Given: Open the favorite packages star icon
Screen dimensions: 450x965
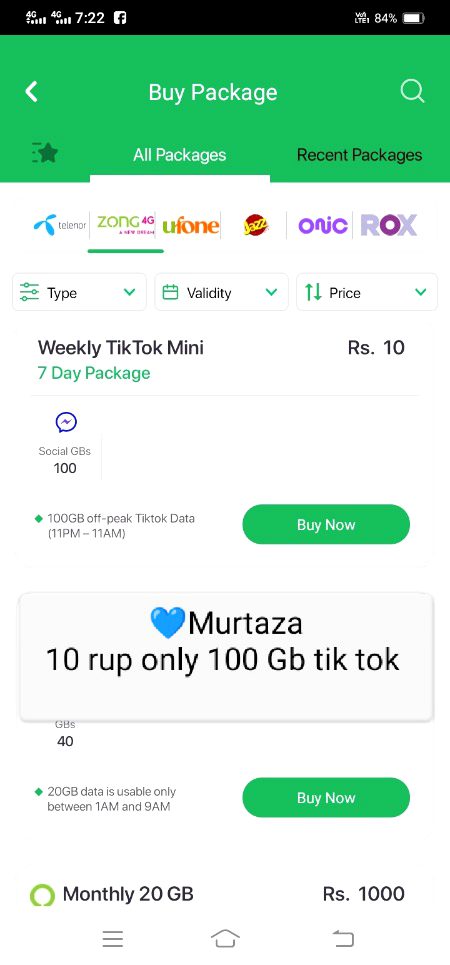Looking at the screenshot, I should 44,153.
